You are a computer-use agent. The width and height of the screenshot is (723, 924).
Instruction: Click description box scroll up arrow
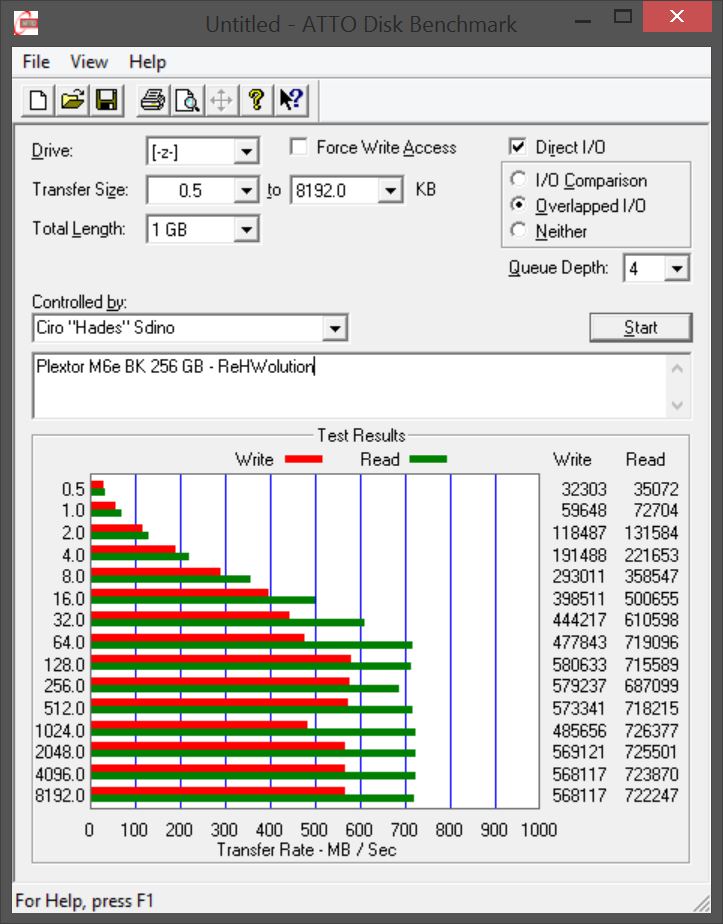click(677, 369)
